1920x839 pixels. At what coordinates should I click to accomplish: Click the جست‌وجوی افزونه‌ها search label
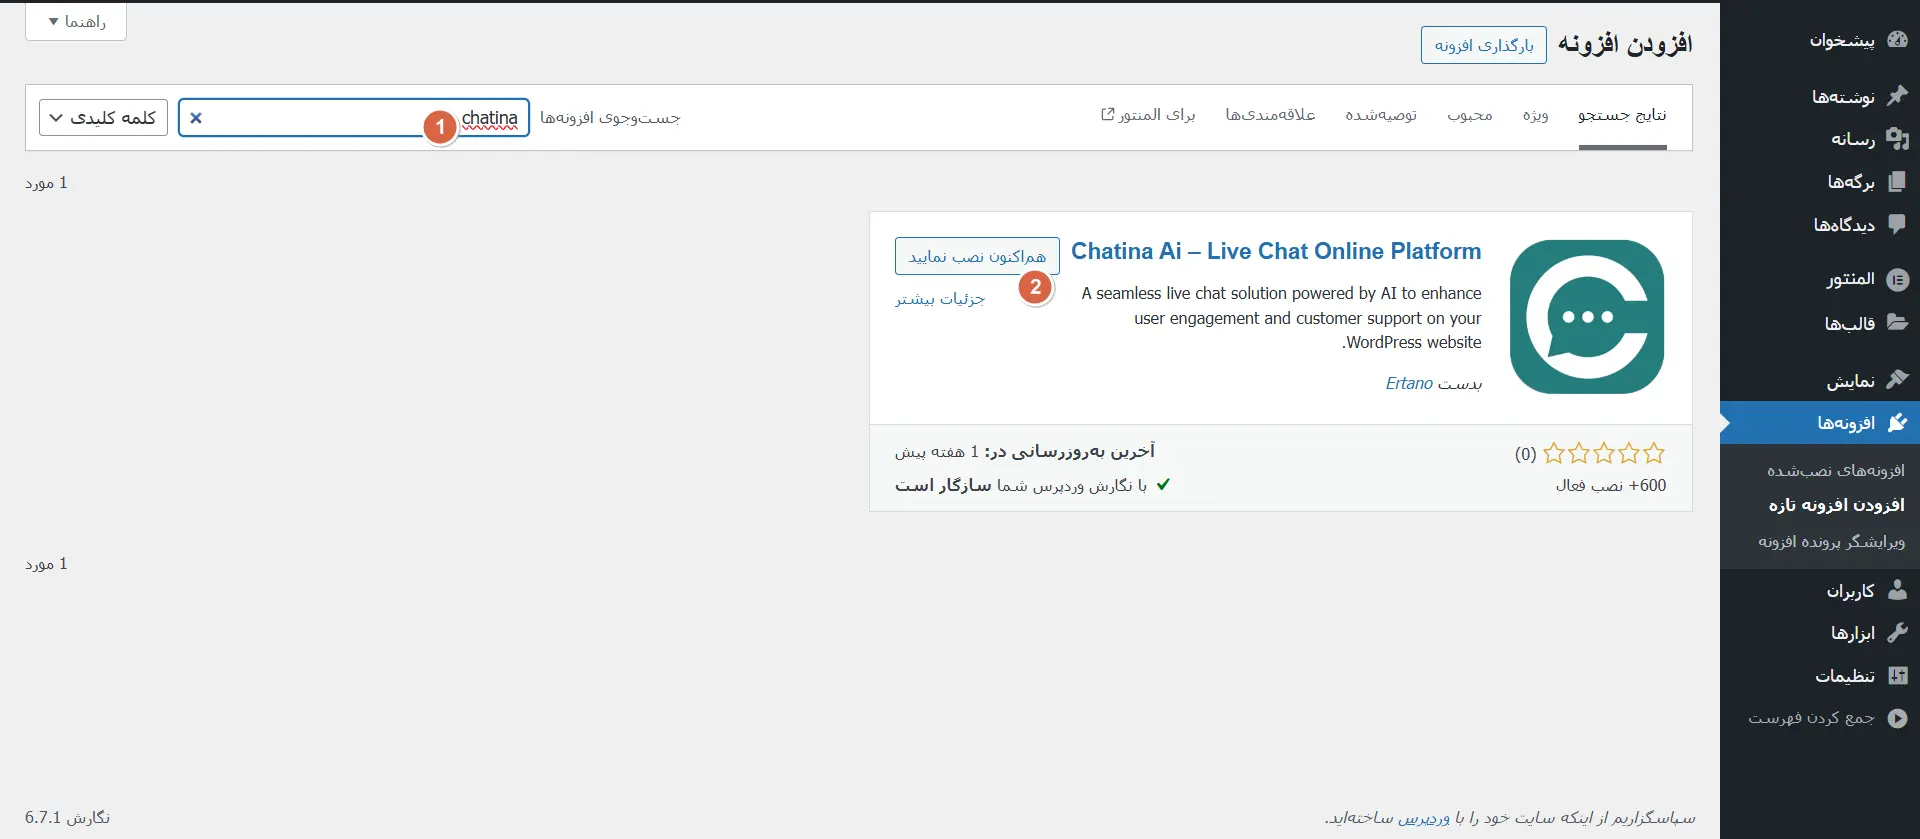(610, 117)
